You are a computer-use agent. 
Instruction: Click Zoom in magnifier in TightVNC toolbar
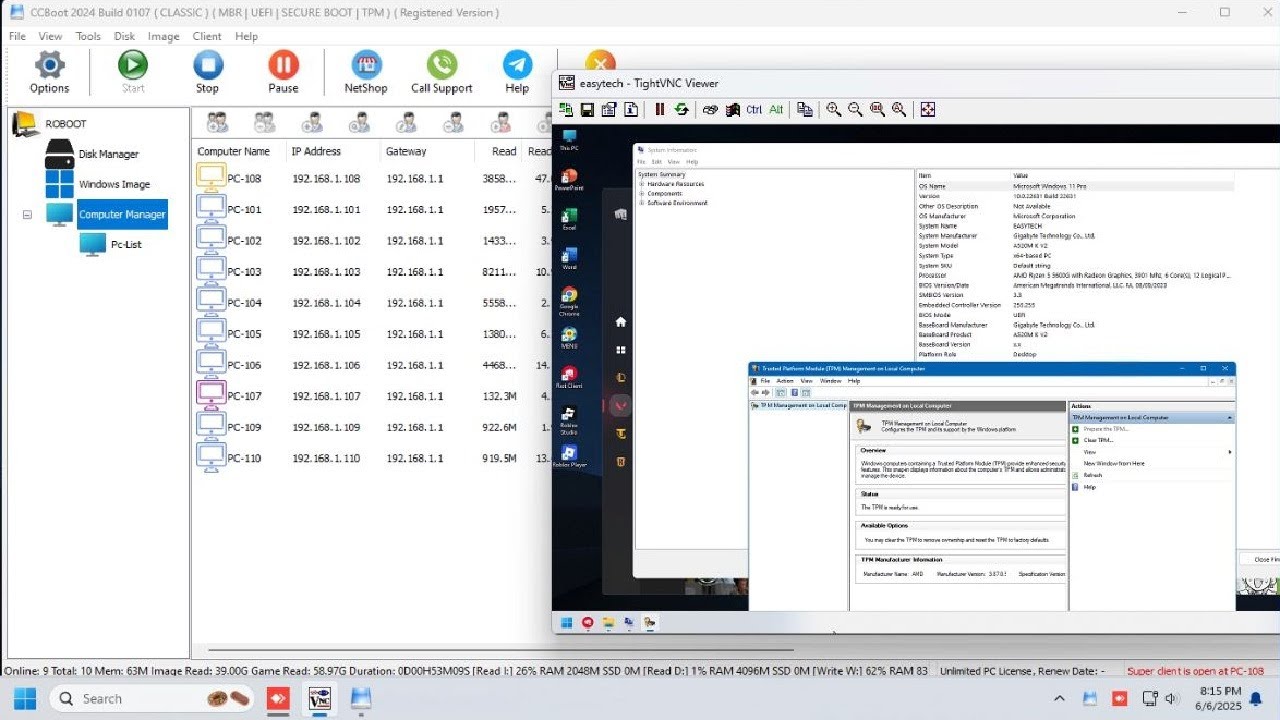834,109
